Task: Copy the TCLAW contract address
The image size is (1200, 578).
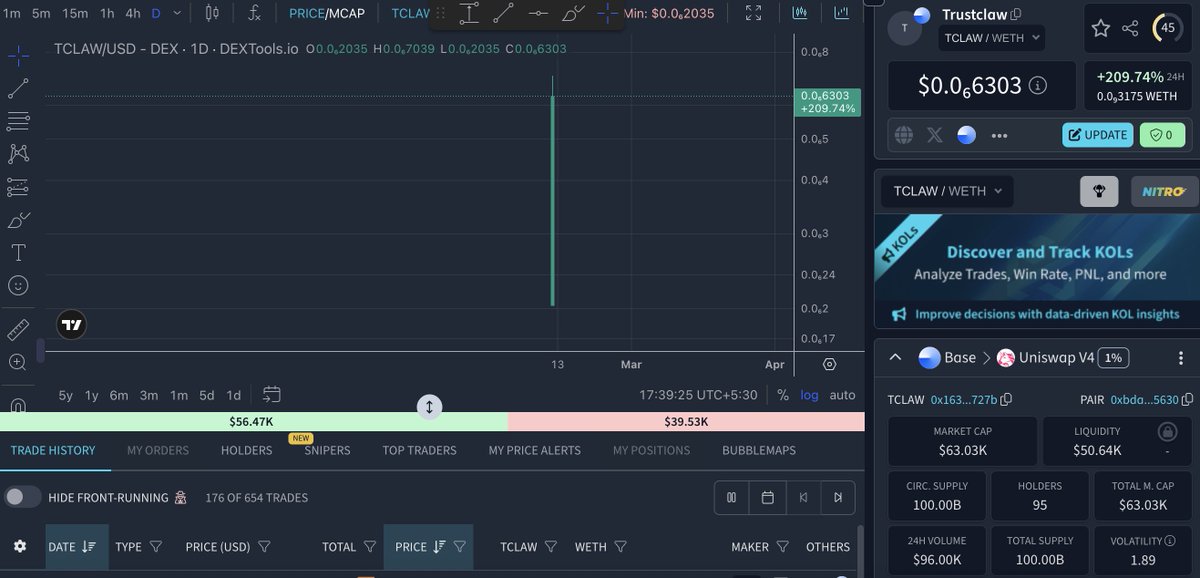Action: pyautogui.click(x=1006, y=400)
